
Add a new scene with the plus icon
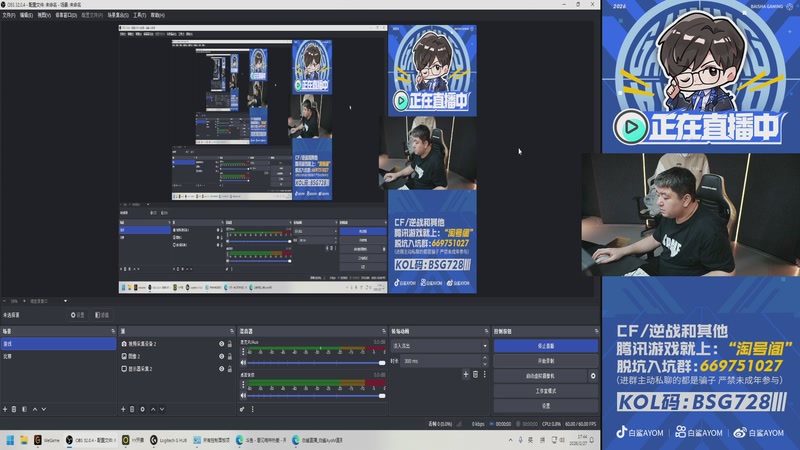(x=5, y=409)
